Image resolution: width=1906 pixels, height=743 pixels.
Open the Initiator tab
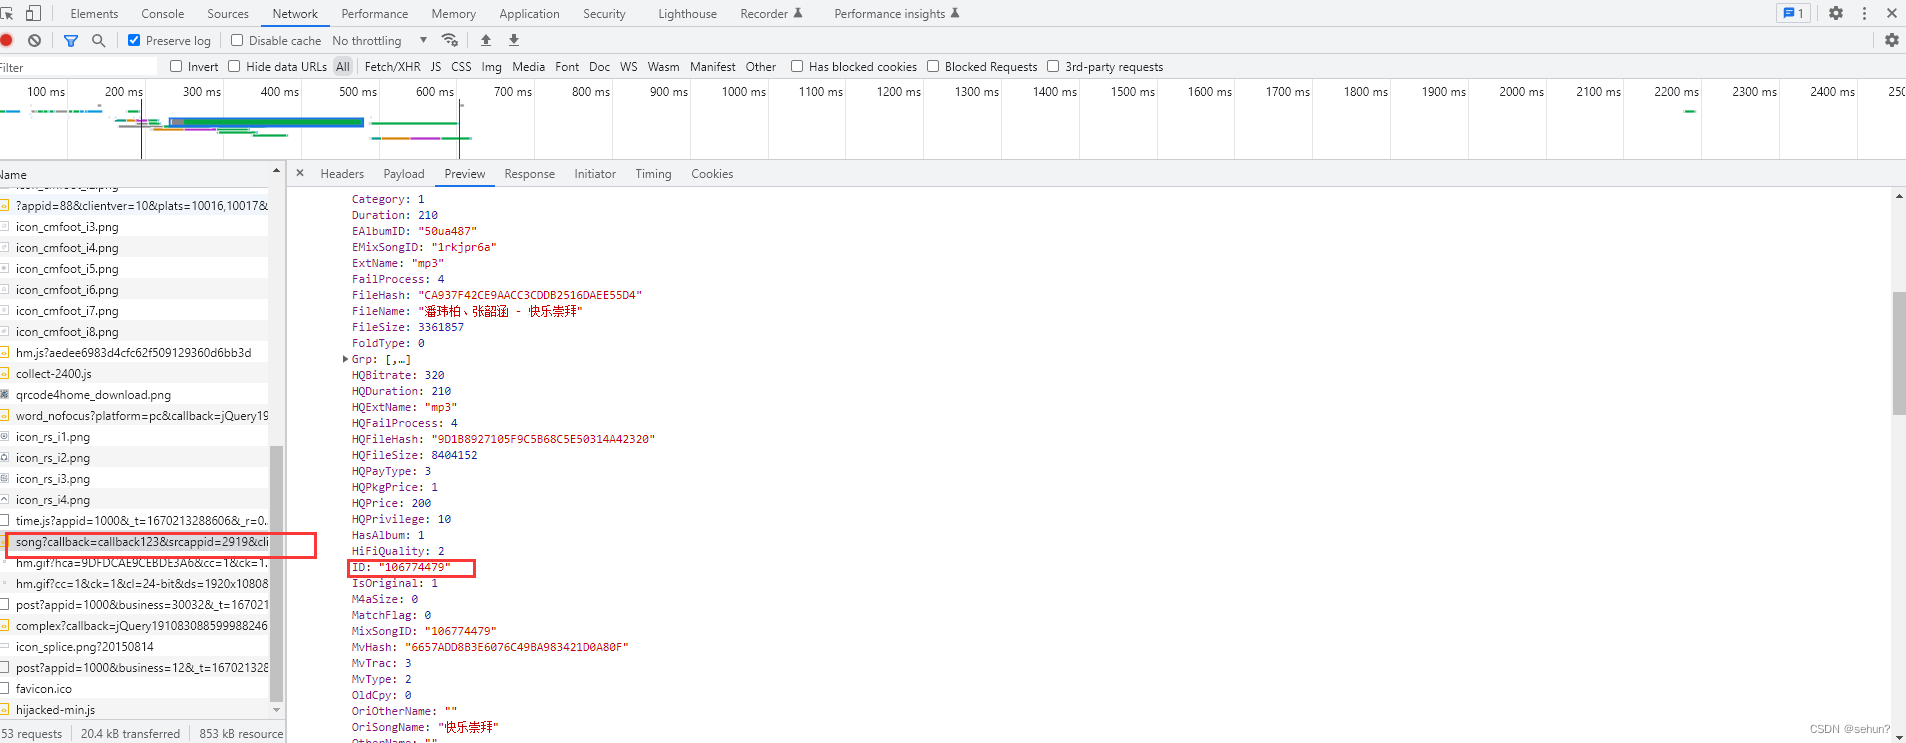pos(595,174)
